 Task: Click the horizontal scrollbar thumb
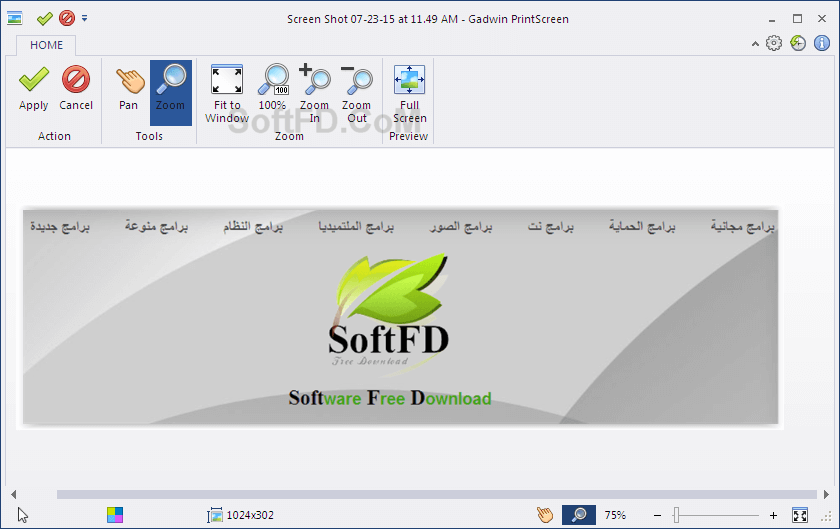pyautogui.click(x=437, y=494)
